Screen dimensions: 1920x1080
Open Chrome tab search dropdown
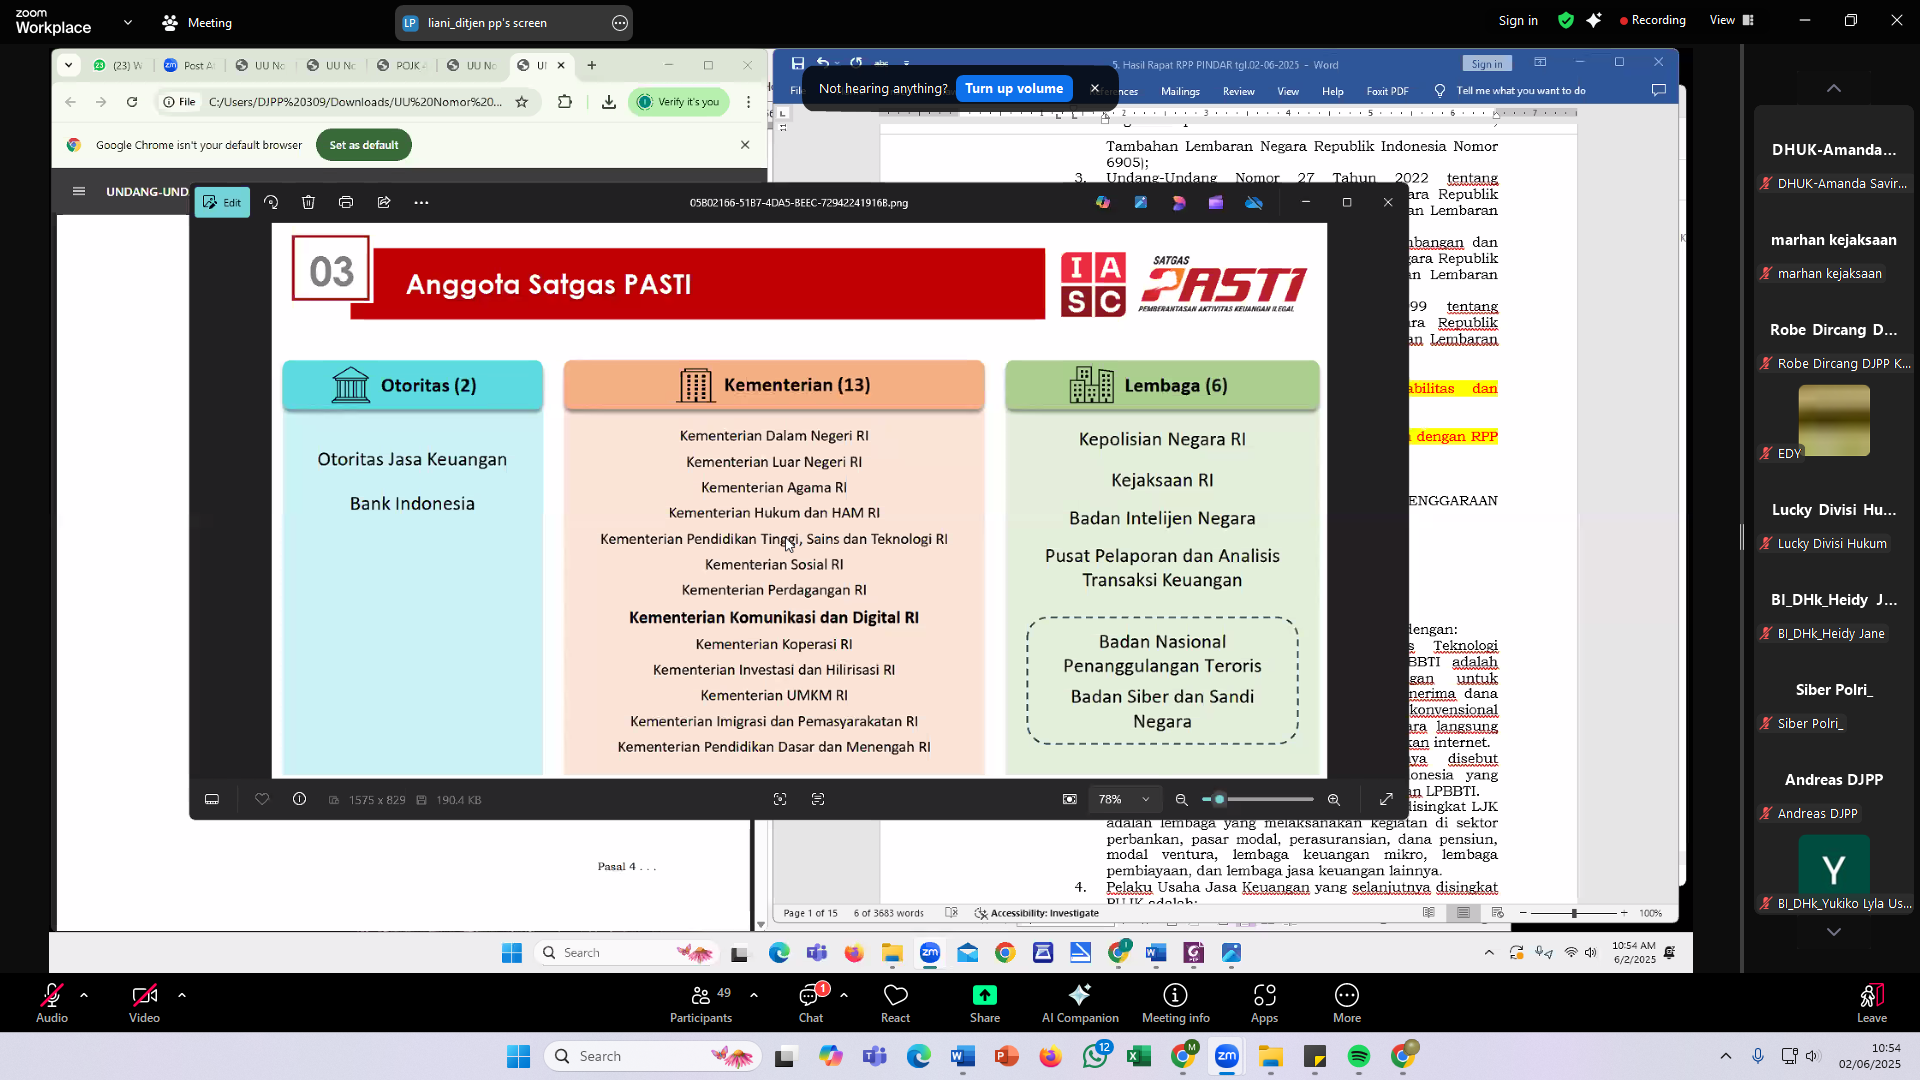coord(68,65)
